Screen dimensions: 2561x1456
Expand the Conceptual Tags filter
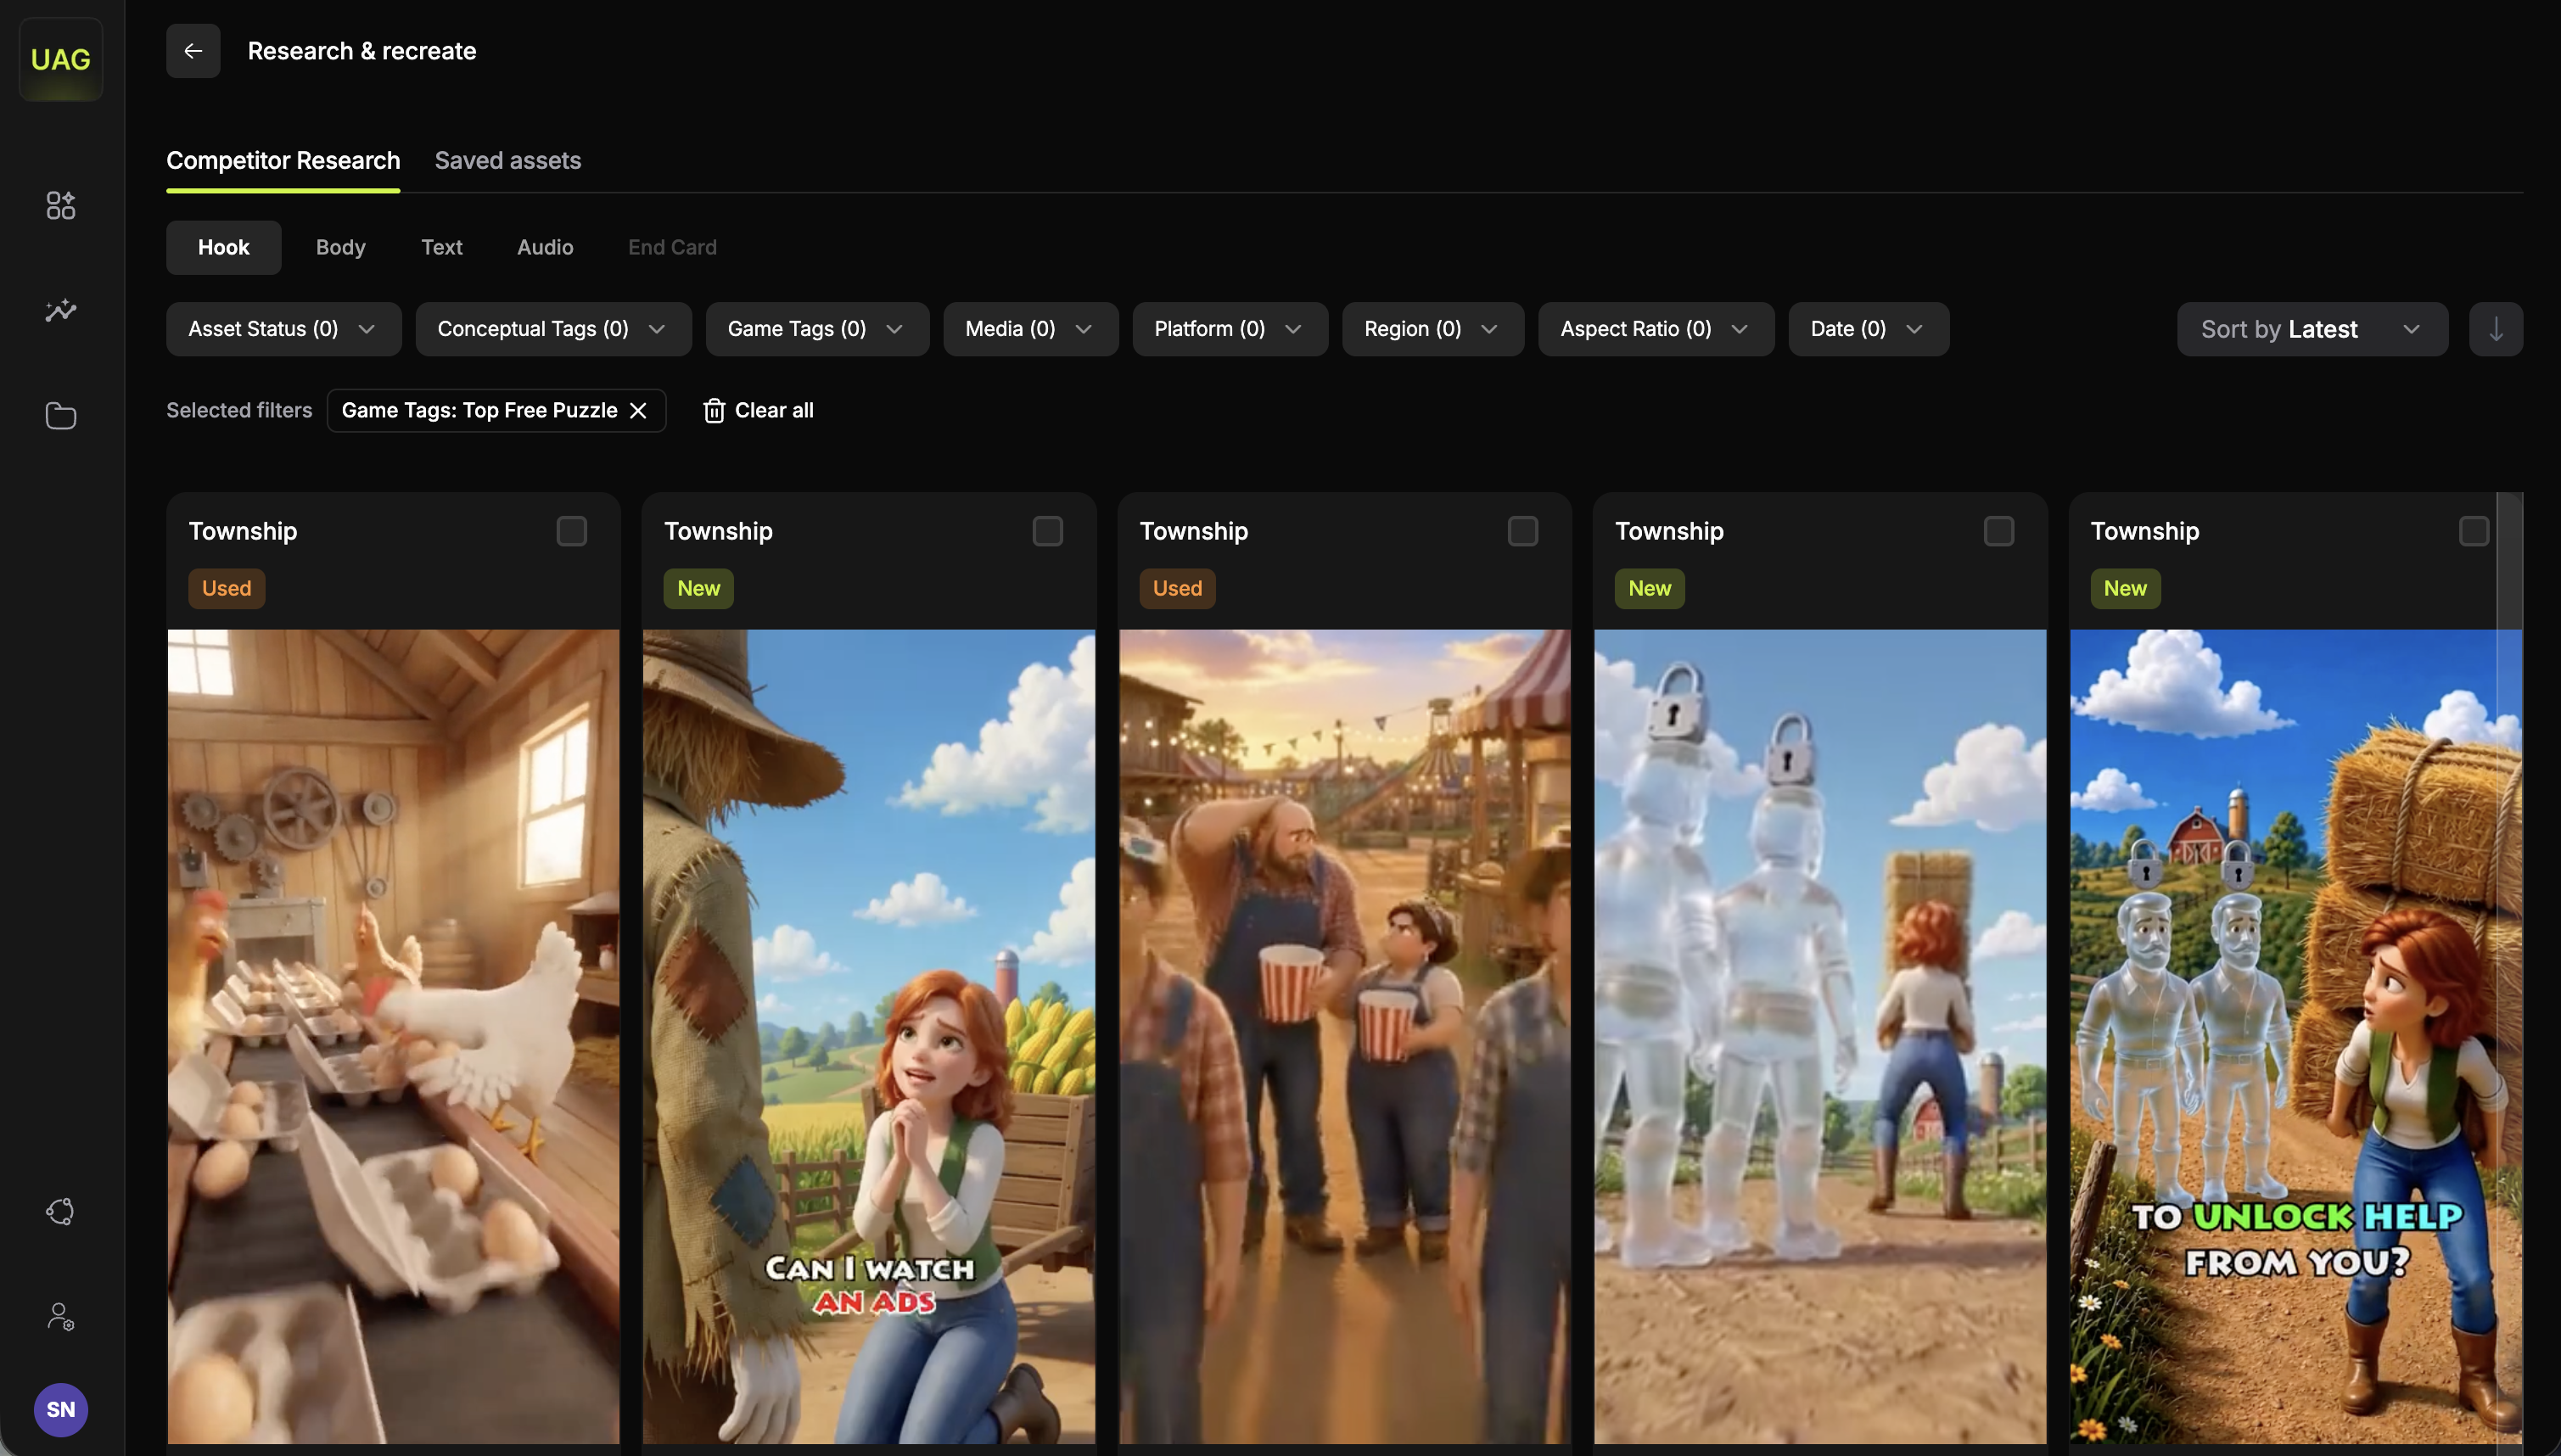[x=554, y=329]
